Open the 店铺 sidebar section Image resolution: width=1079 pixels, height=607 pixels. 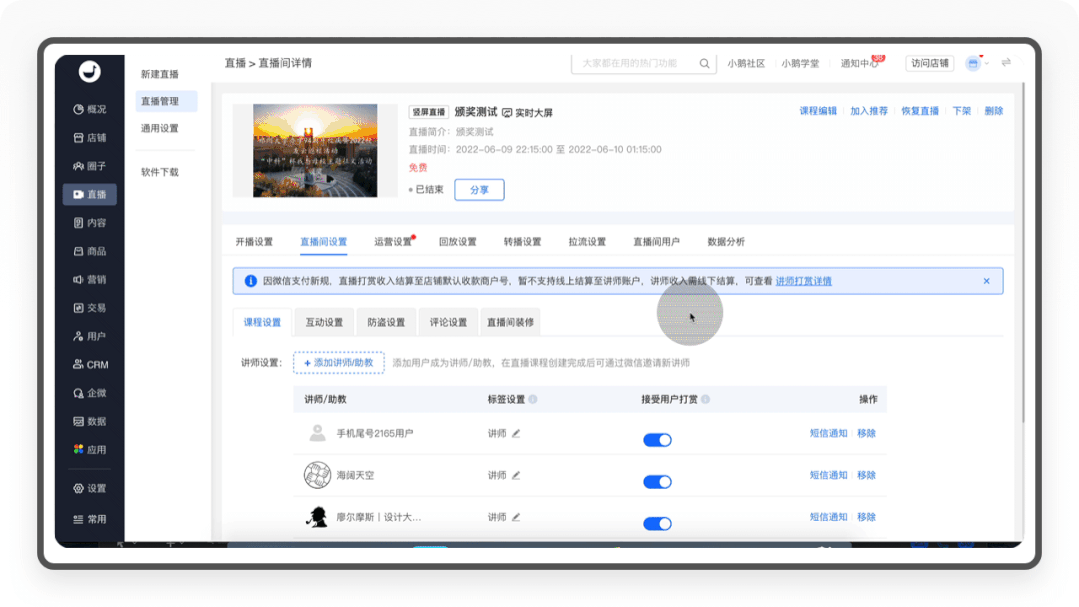click(x=89, y=137)
